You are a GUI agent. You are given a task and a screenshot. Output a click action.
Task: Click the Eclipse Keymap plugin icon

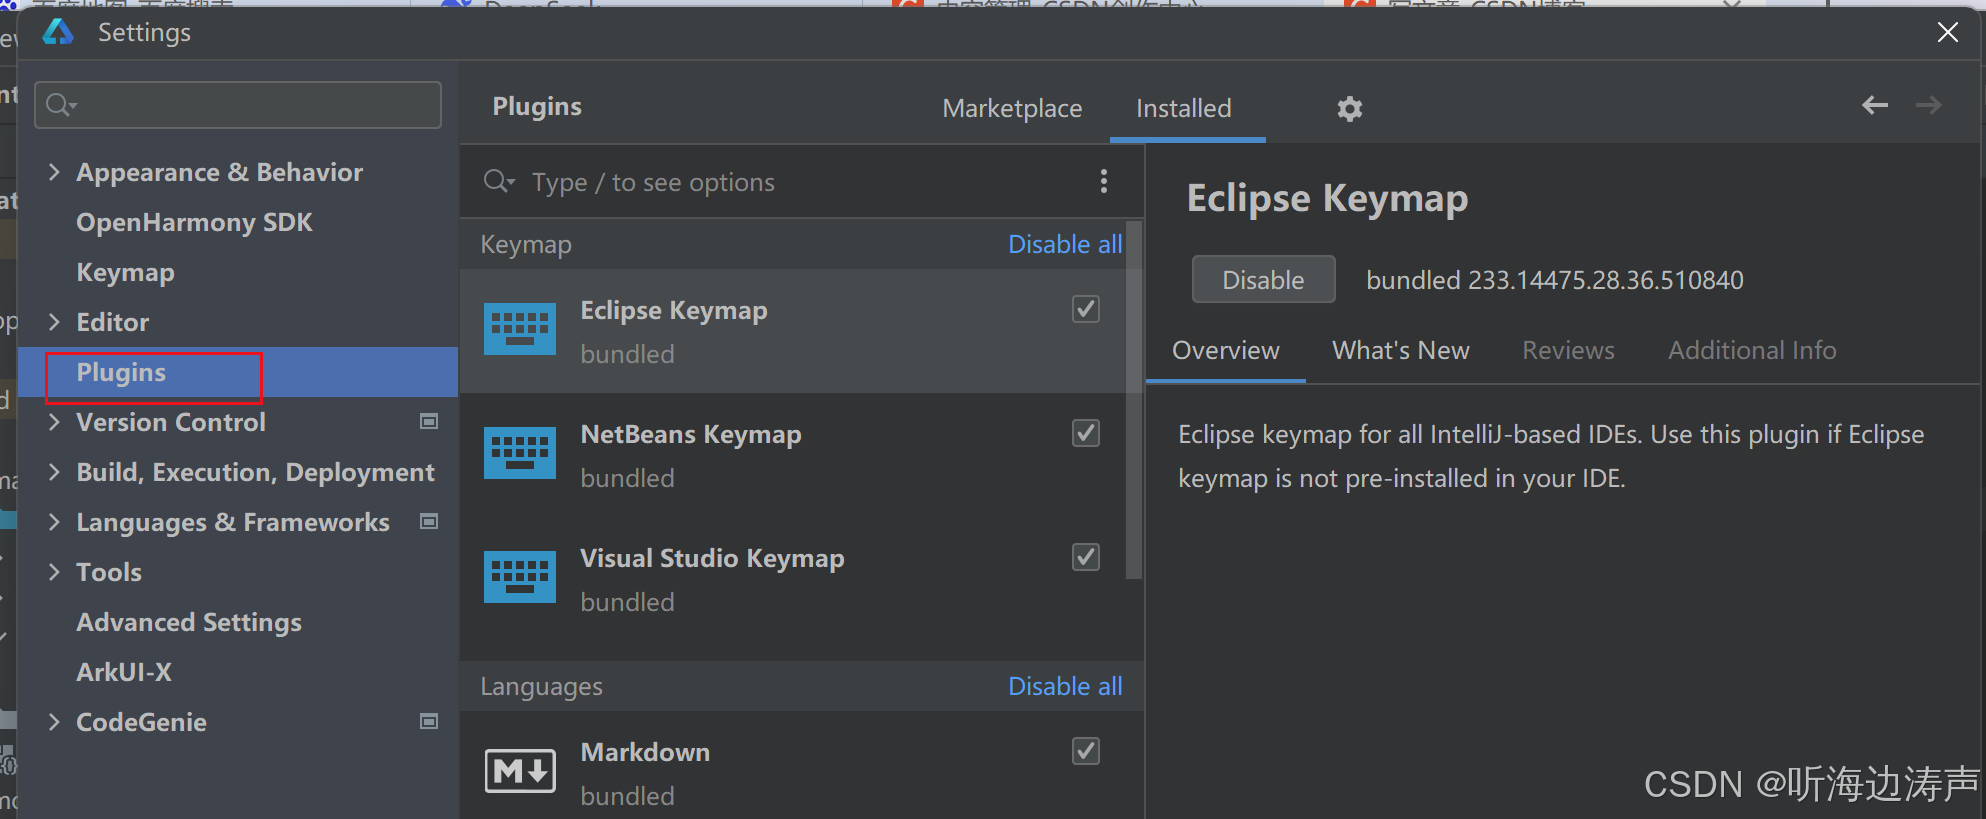click(x=520, y=329)
